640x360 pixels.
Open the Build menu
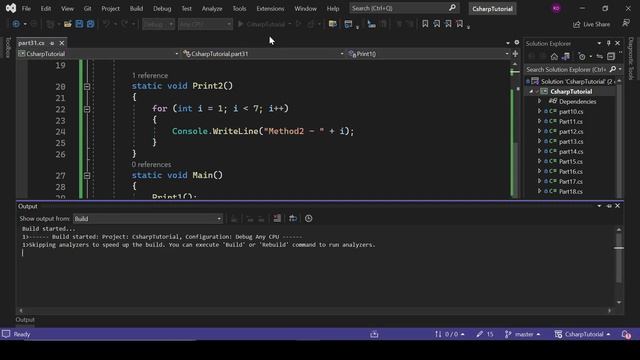pyautogui.click(x=136, y=8)
